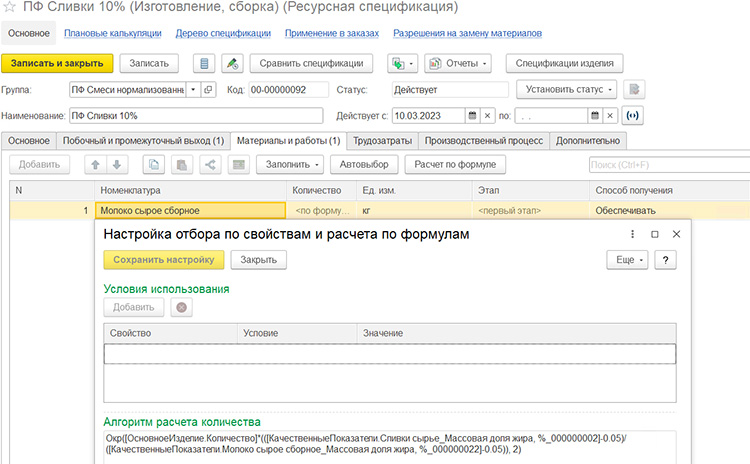Open the Плановые калькуляции link
This screenshot has height=464, width=750.
coord(113,33)
